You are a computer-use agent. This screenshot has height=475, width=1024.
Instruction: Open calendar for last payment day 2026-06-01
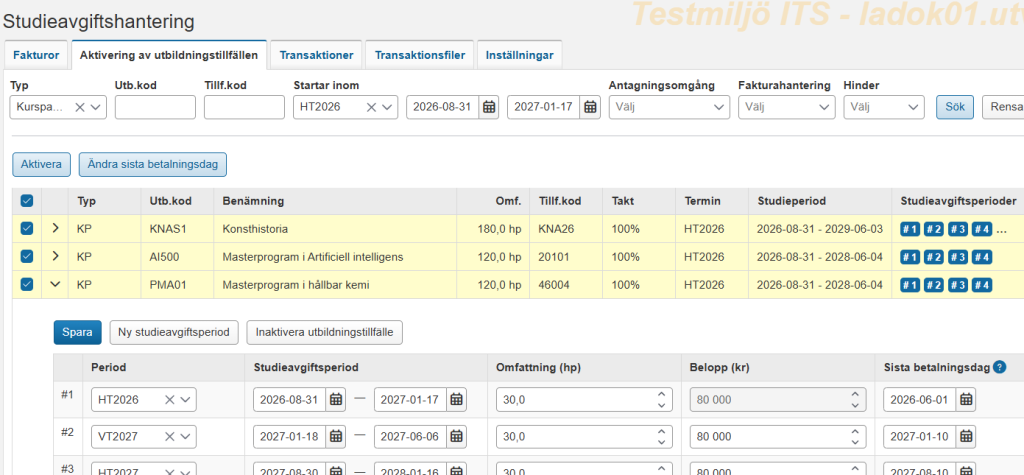pyautogui.click(x=967, y=400)
